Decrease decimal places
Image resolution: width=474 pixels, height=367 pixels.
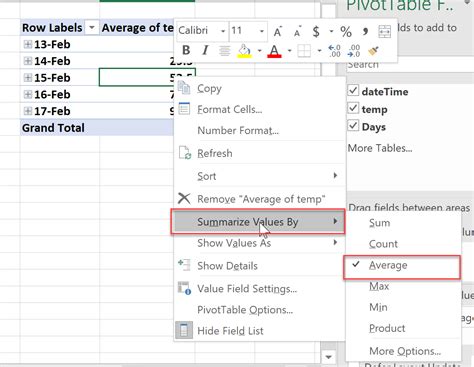coord(354,51)
